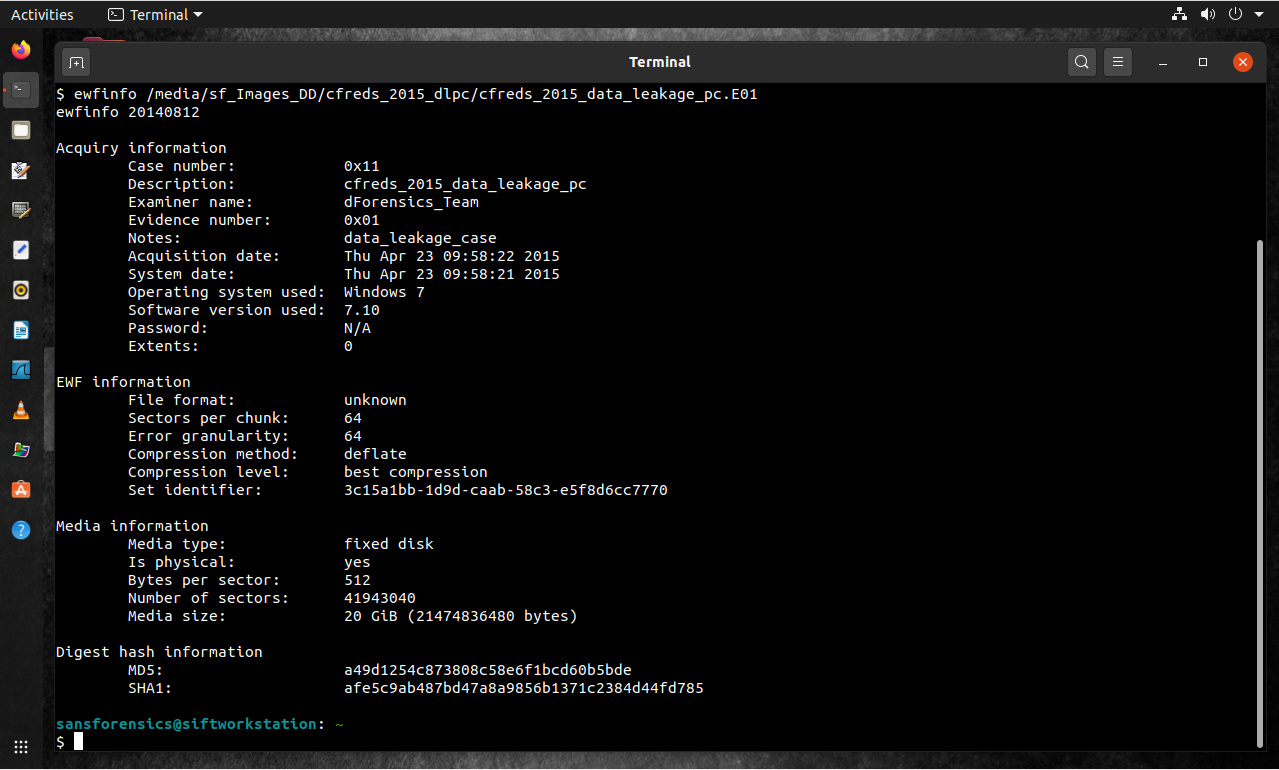This screenshot has height=770, width=1279.
Task: Open the Help icon in dock
Action: [x=21, y=530]
